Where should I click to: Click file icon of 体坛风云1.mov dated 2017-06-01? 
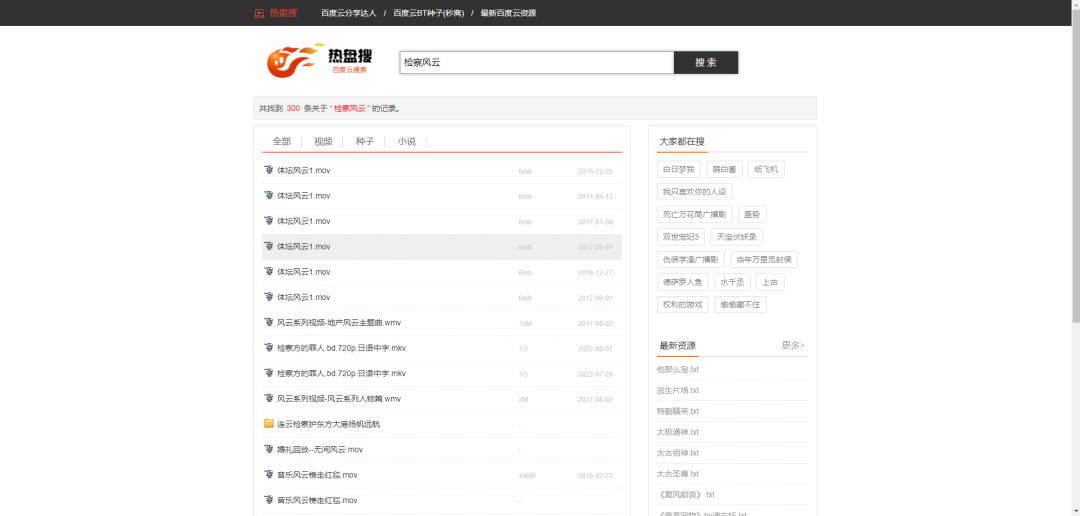[269, 297]
